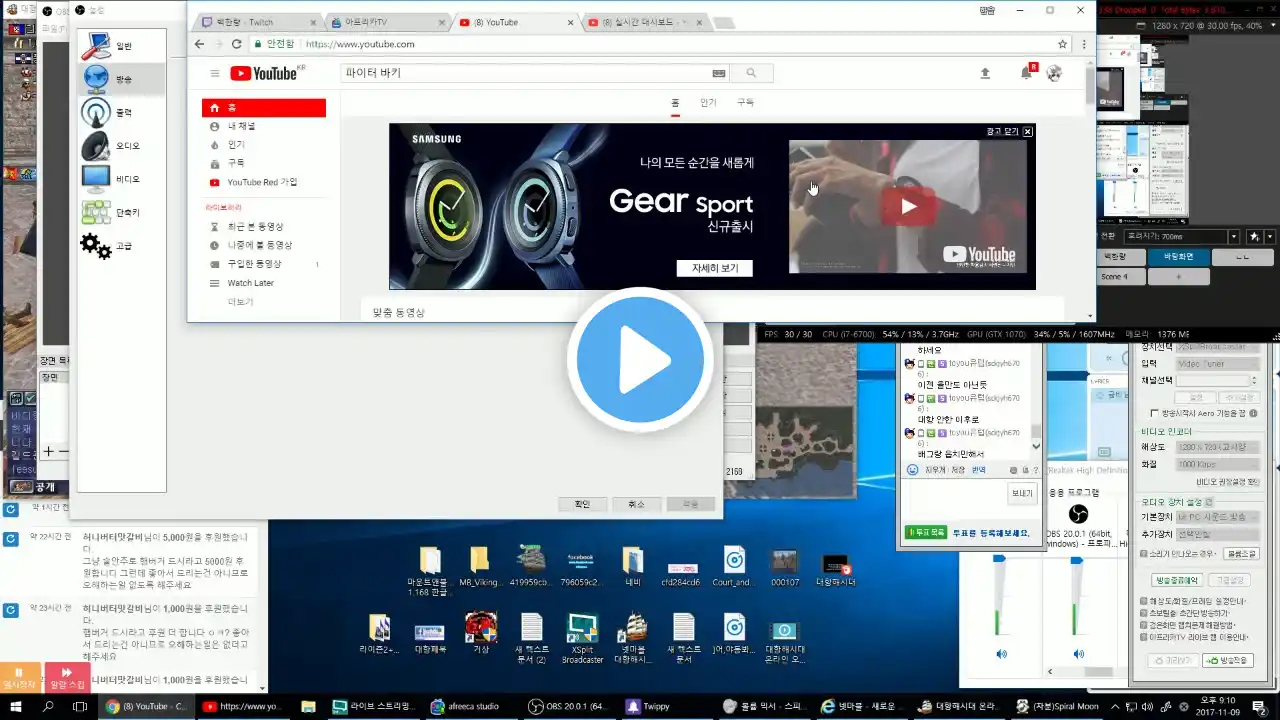This screenshot has height=720, width=1280.
Task: Open the input (입력) Video Tuner dropdown
Action: [1217, 364]
